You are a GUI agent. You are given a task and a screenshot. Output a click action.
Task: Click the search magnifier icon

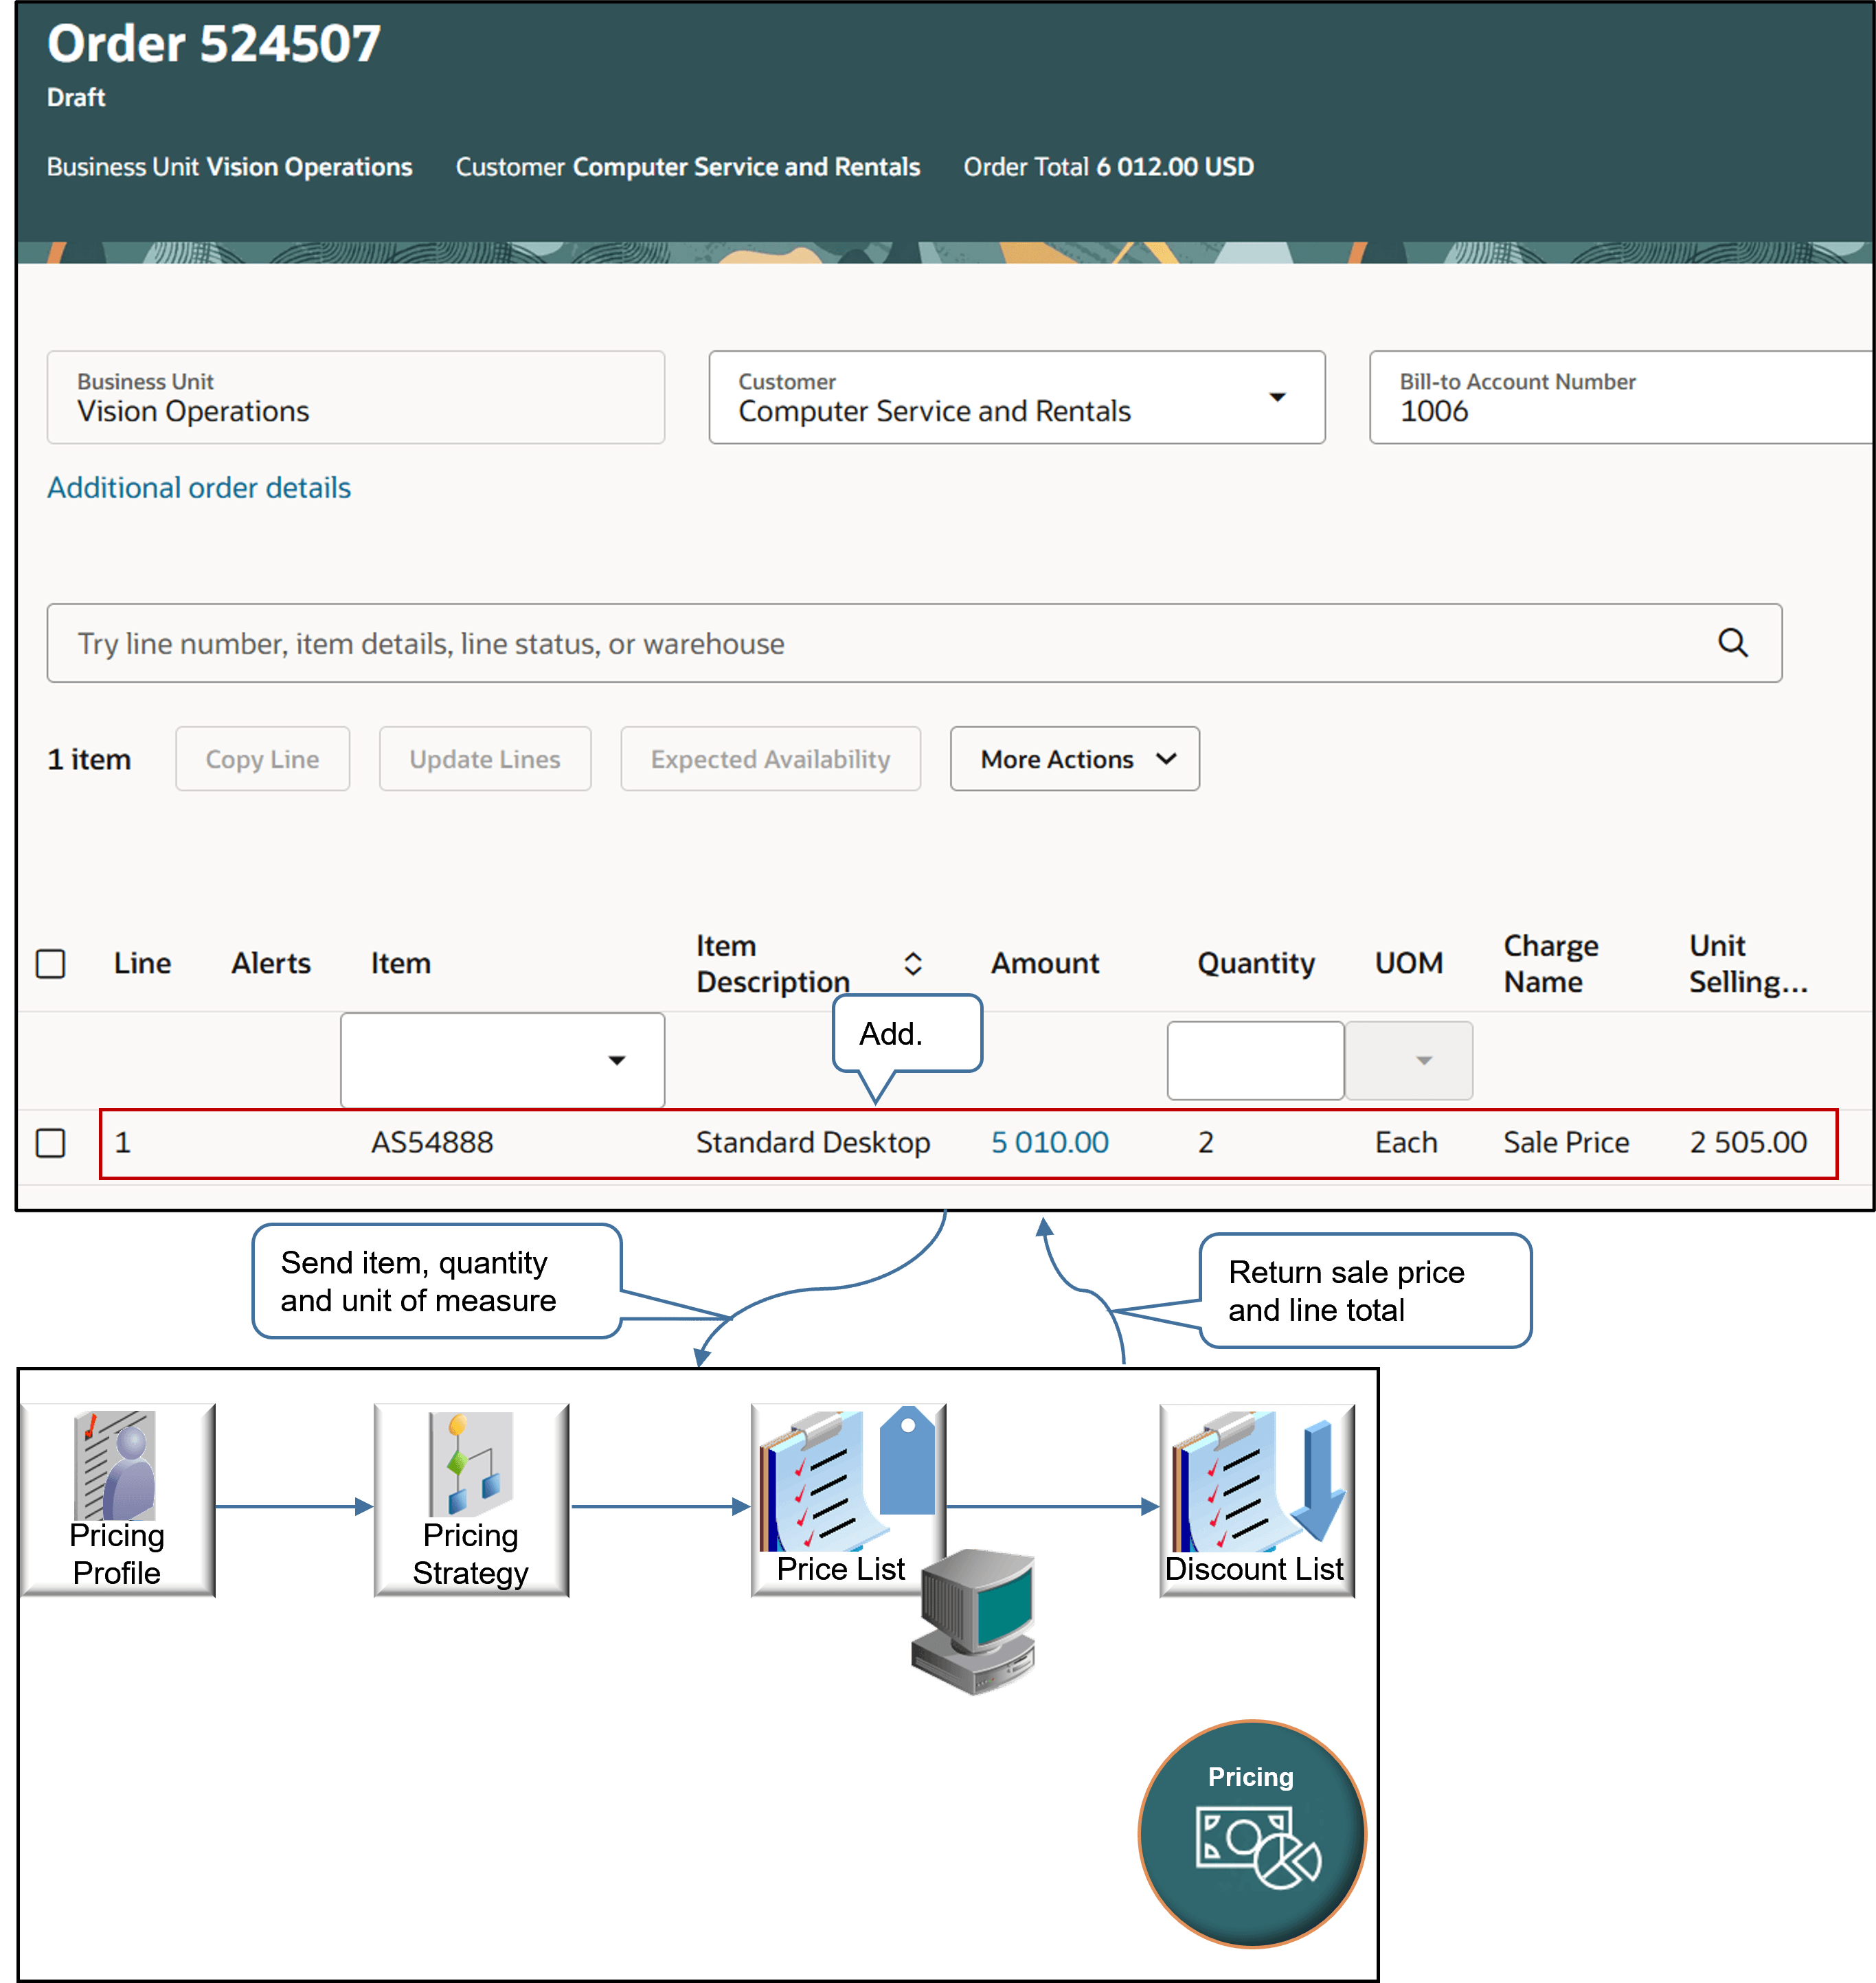tap(1732, 643)
